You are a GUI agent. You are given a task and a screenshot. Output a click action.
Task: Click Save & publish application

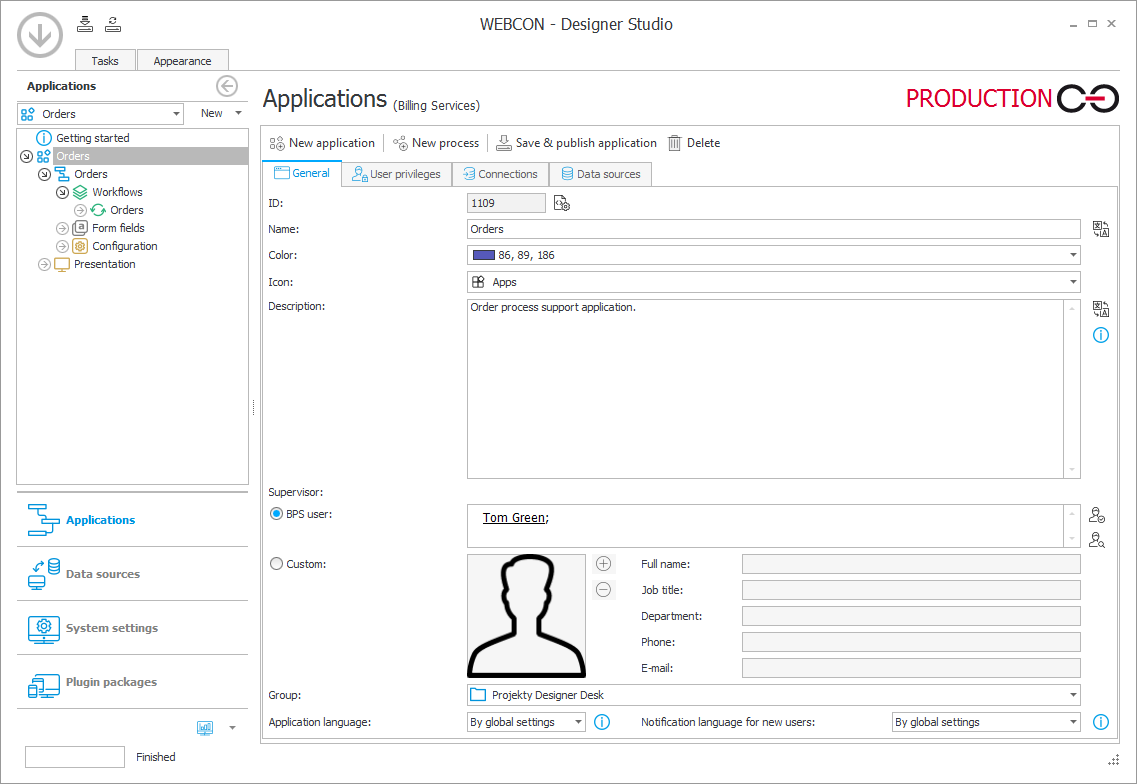pos(576,143)
